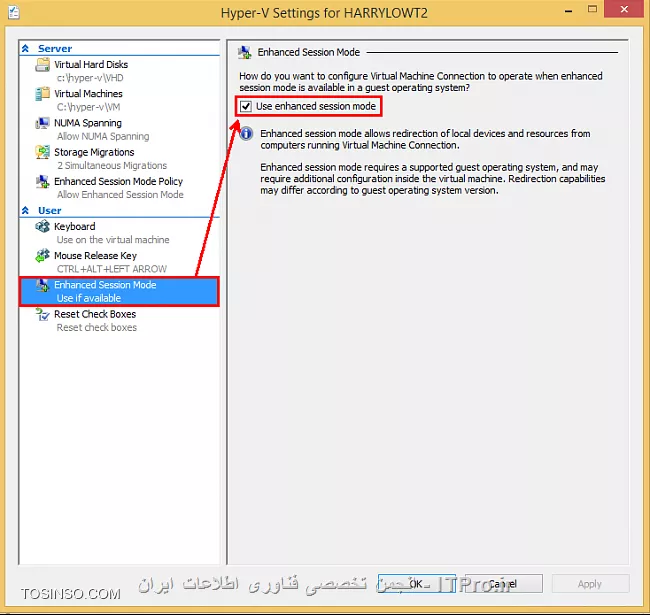Click the Reset Check Boxes icon

point(42,314)
